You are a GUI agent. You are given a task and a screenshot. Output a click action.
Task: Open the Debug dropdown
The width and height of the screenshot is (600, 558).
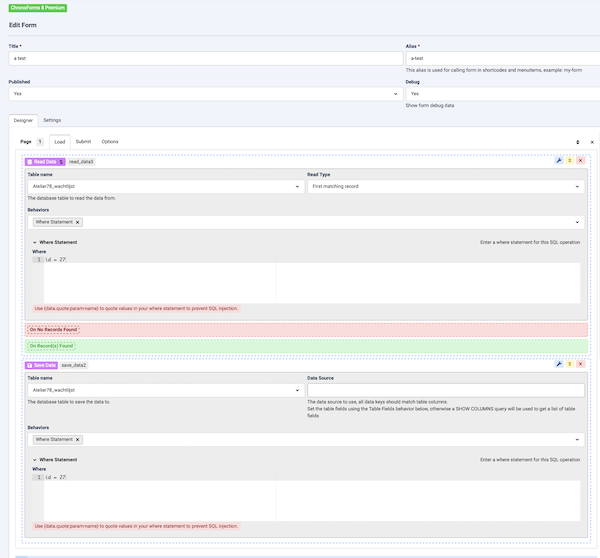coord(500,93)
